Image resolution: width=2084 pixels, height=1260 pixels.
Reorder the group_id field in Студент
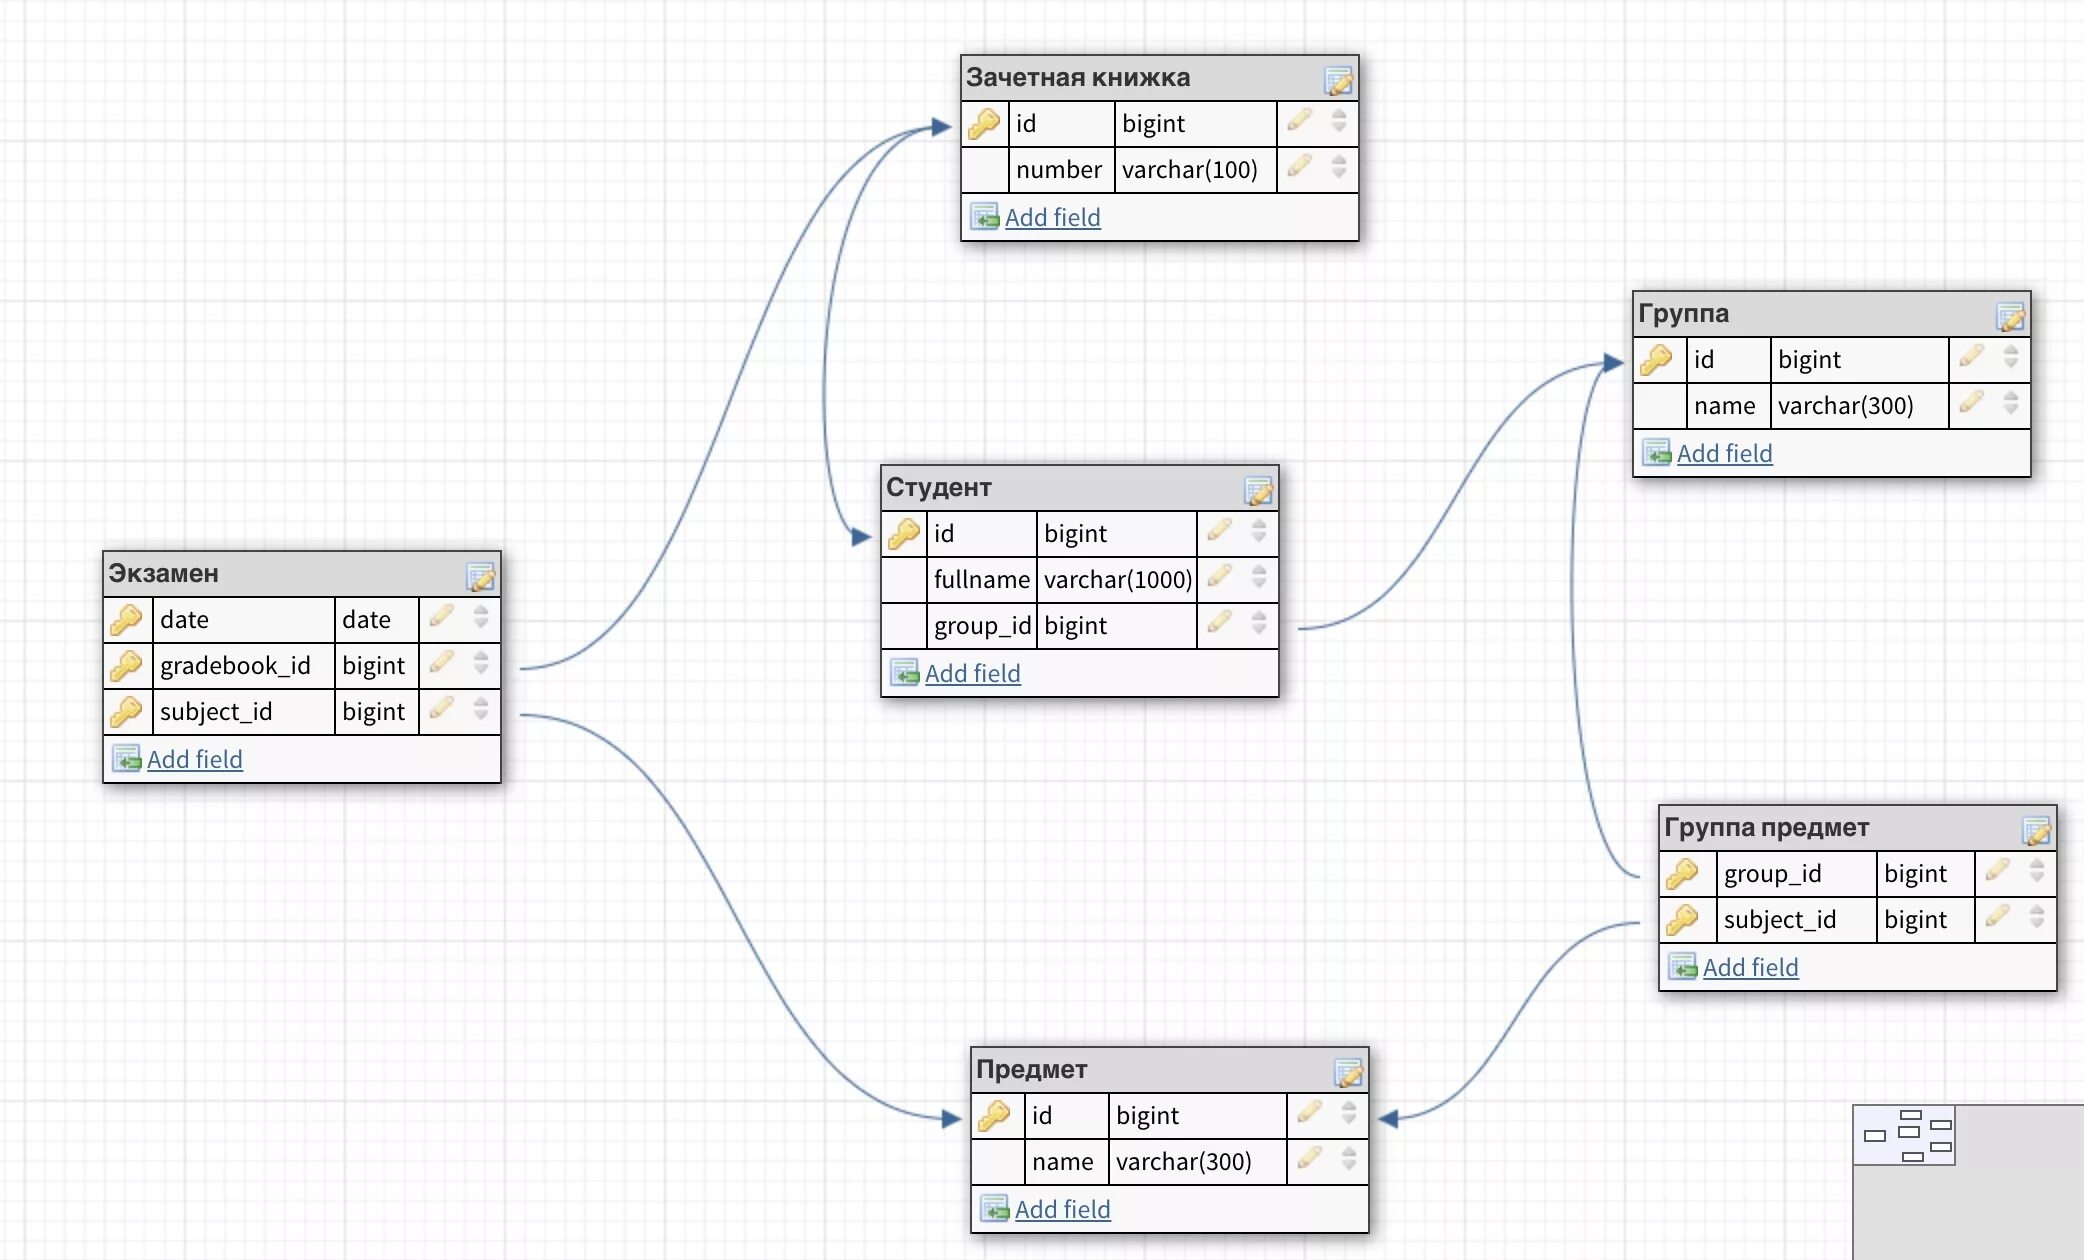point(1259,622)
